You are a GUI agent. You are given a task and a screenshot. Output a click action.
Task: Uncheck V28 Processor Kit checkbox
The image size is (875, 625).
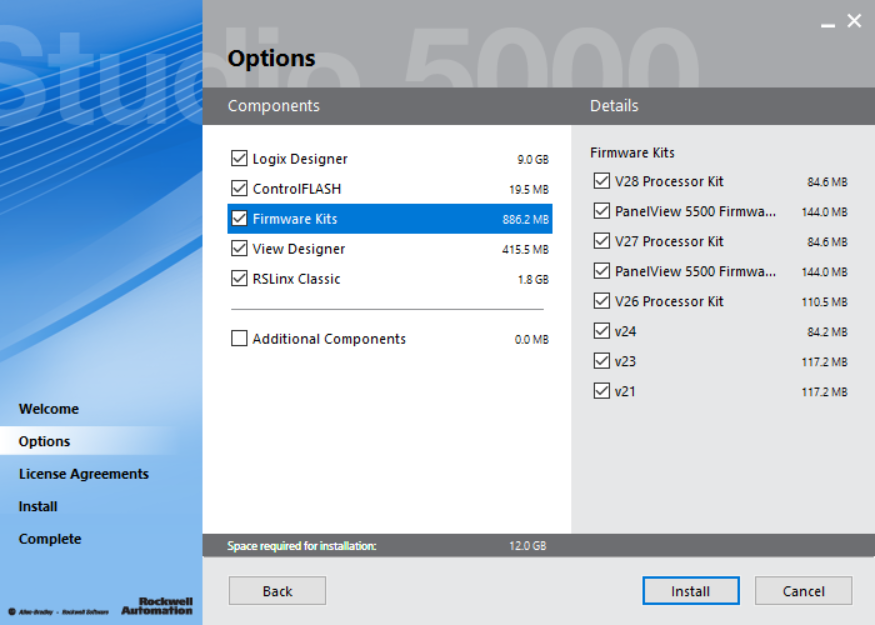point(602,181)
